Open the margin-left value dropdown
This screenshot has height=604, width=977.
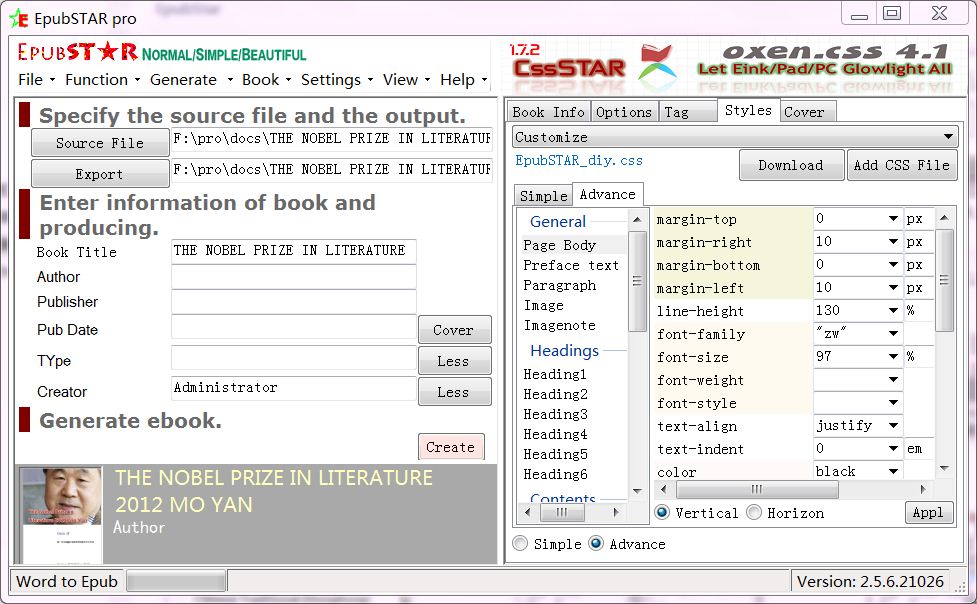(x=893, y=288)
